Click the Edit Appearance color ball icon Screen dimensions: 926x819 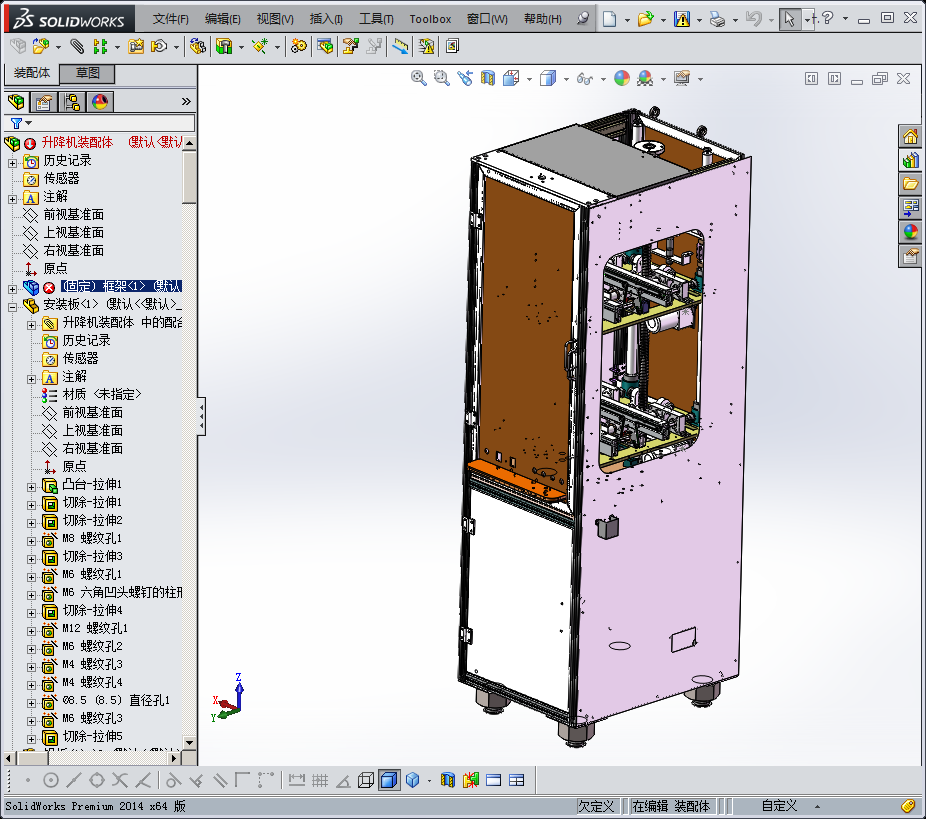tap(622, 79)
